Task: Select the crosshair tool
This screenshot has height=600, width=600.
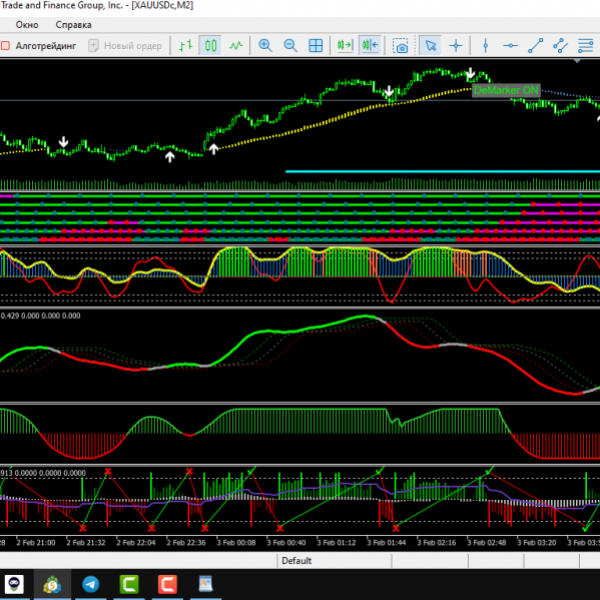Action: point(456,45)
